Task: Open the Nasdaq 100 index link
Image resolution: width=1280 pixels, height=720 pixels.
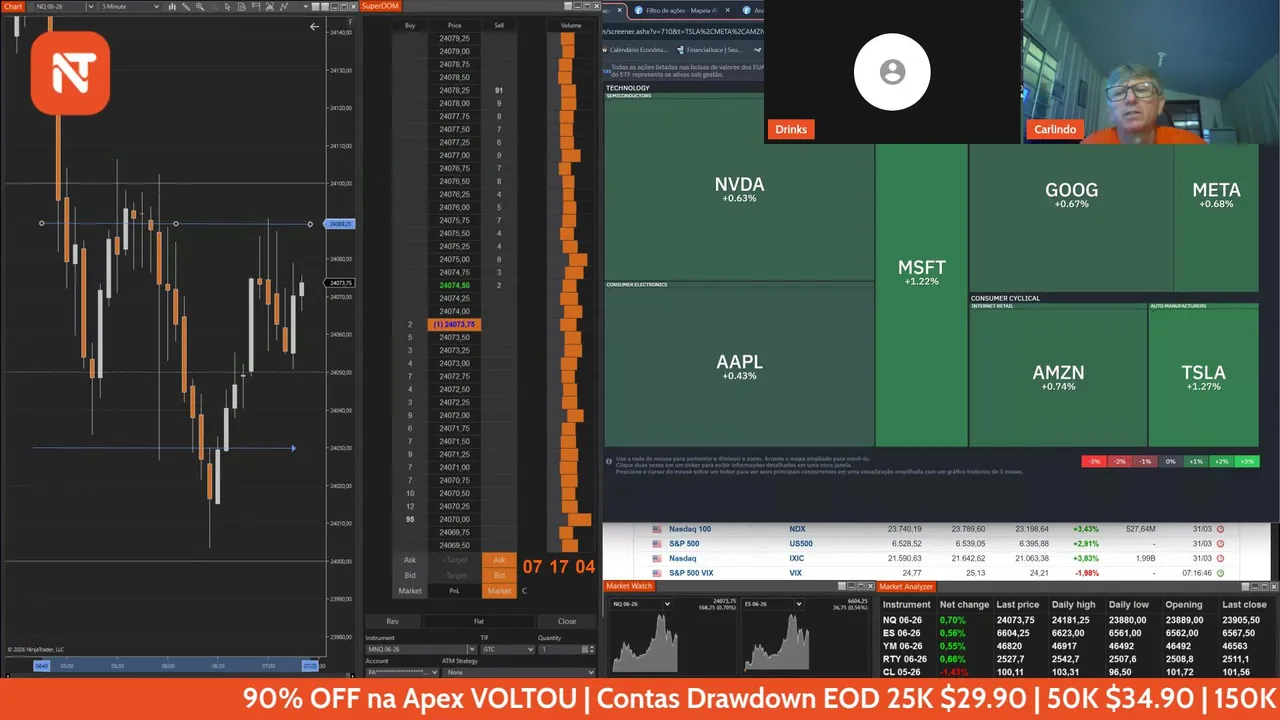Action: tap(690, 529)
